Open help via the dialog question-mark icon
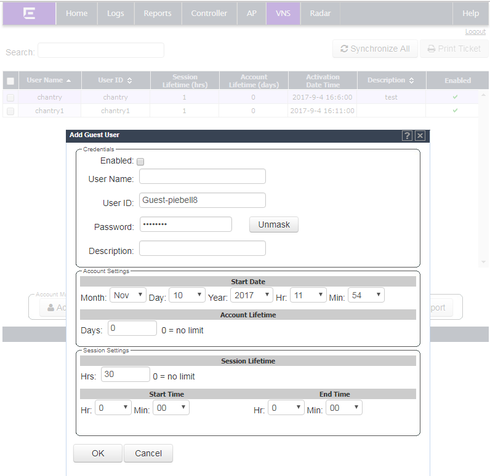 (x=407, y=136)
